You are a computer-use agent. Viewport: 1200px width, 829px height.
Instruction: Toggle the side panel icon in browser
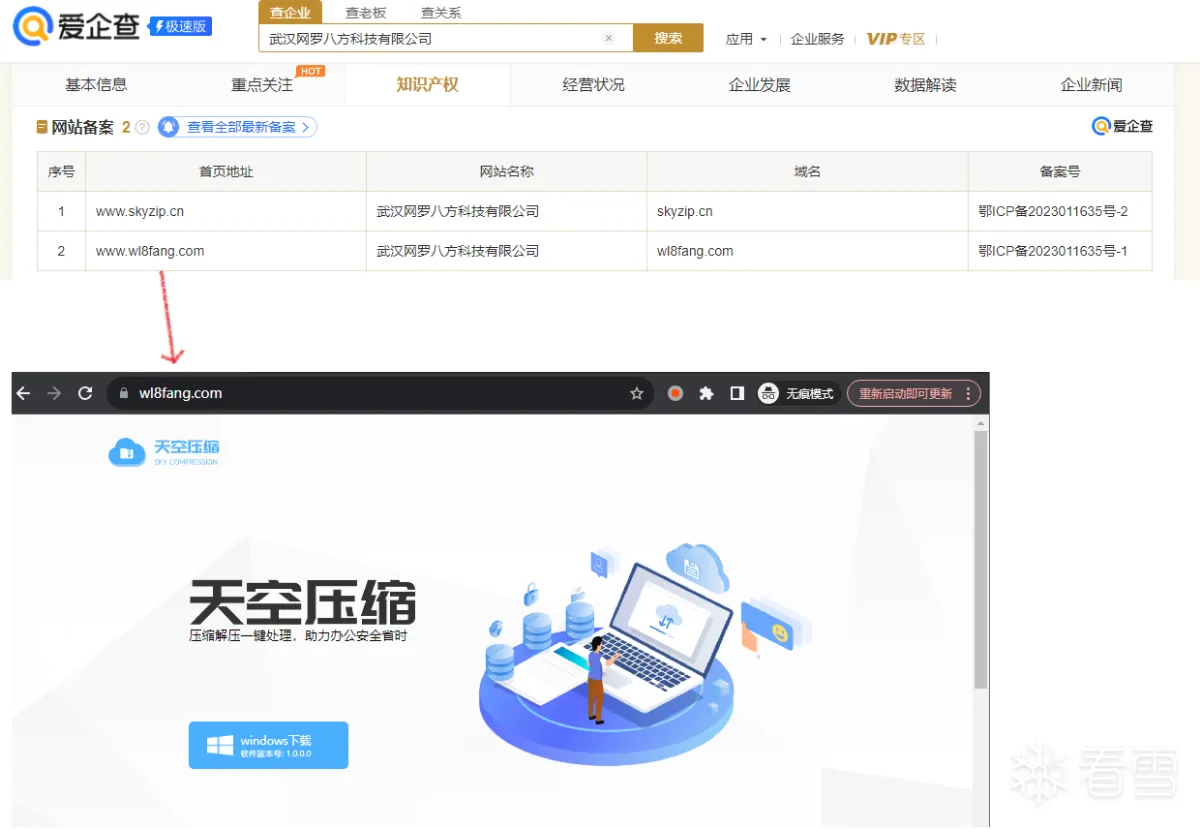(737, 394)
